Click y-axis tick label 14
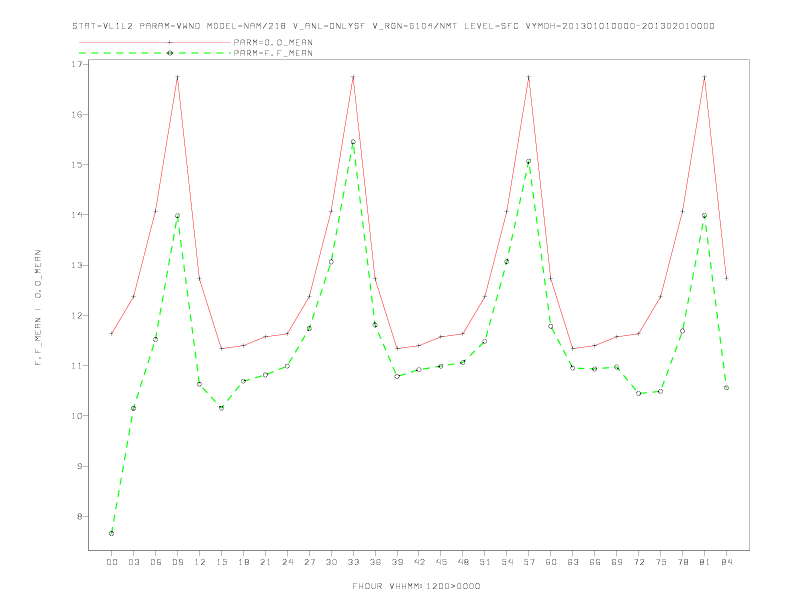 [77, 215]
